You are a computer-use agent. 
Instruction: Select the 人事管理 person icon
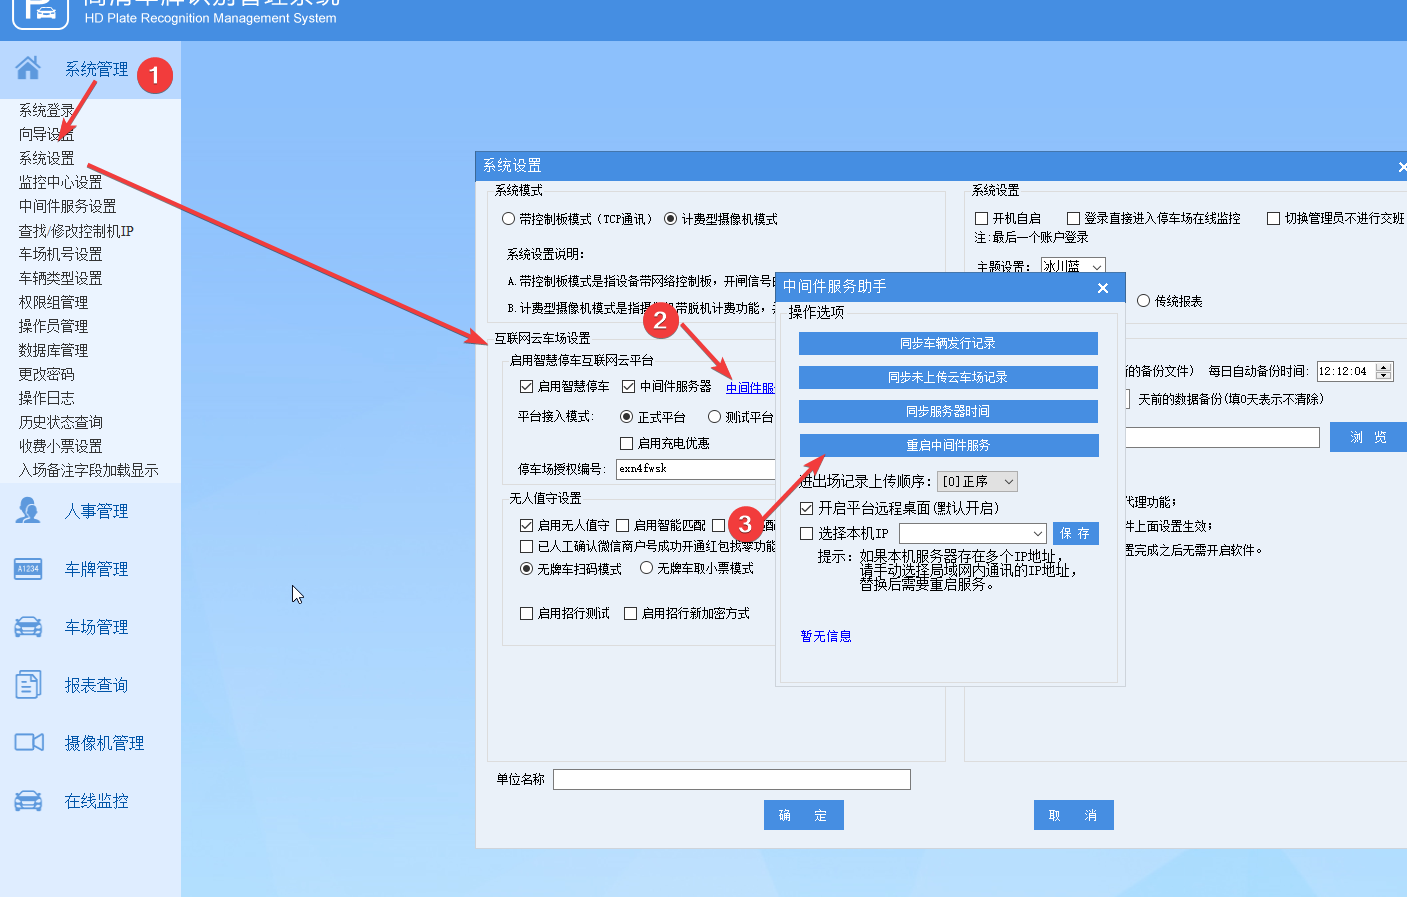28,511
